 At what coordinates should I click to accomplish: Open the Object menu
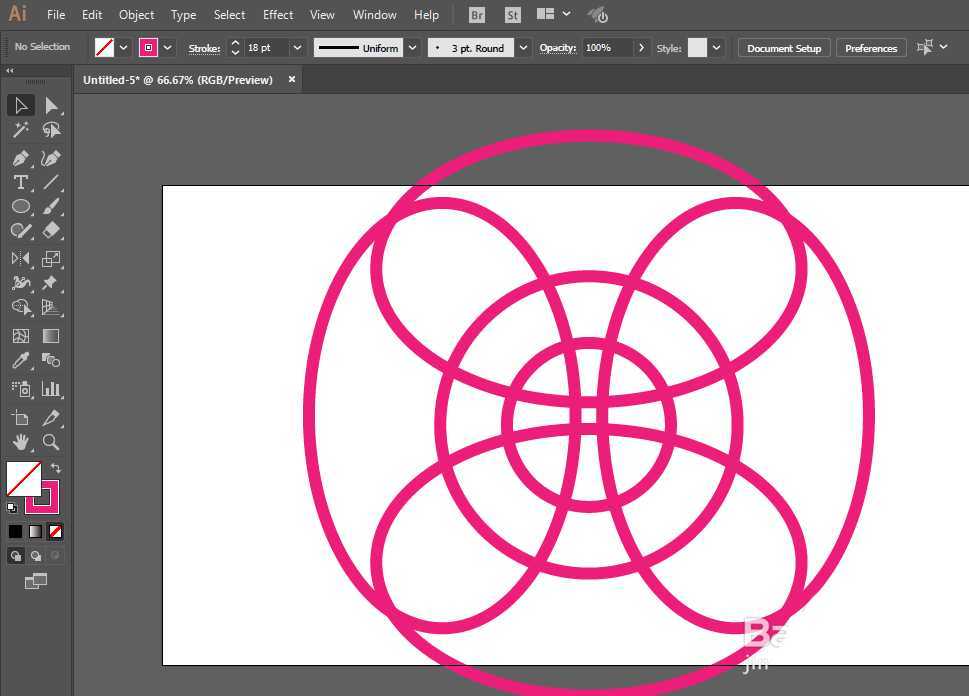[136, 15]
